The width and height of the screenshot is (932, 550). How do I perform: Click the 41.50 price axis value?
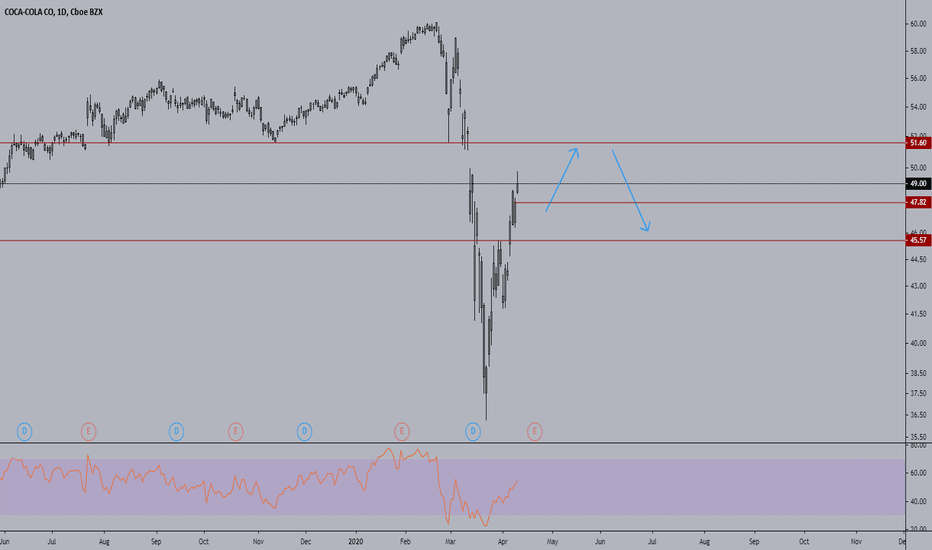[918, 314]
